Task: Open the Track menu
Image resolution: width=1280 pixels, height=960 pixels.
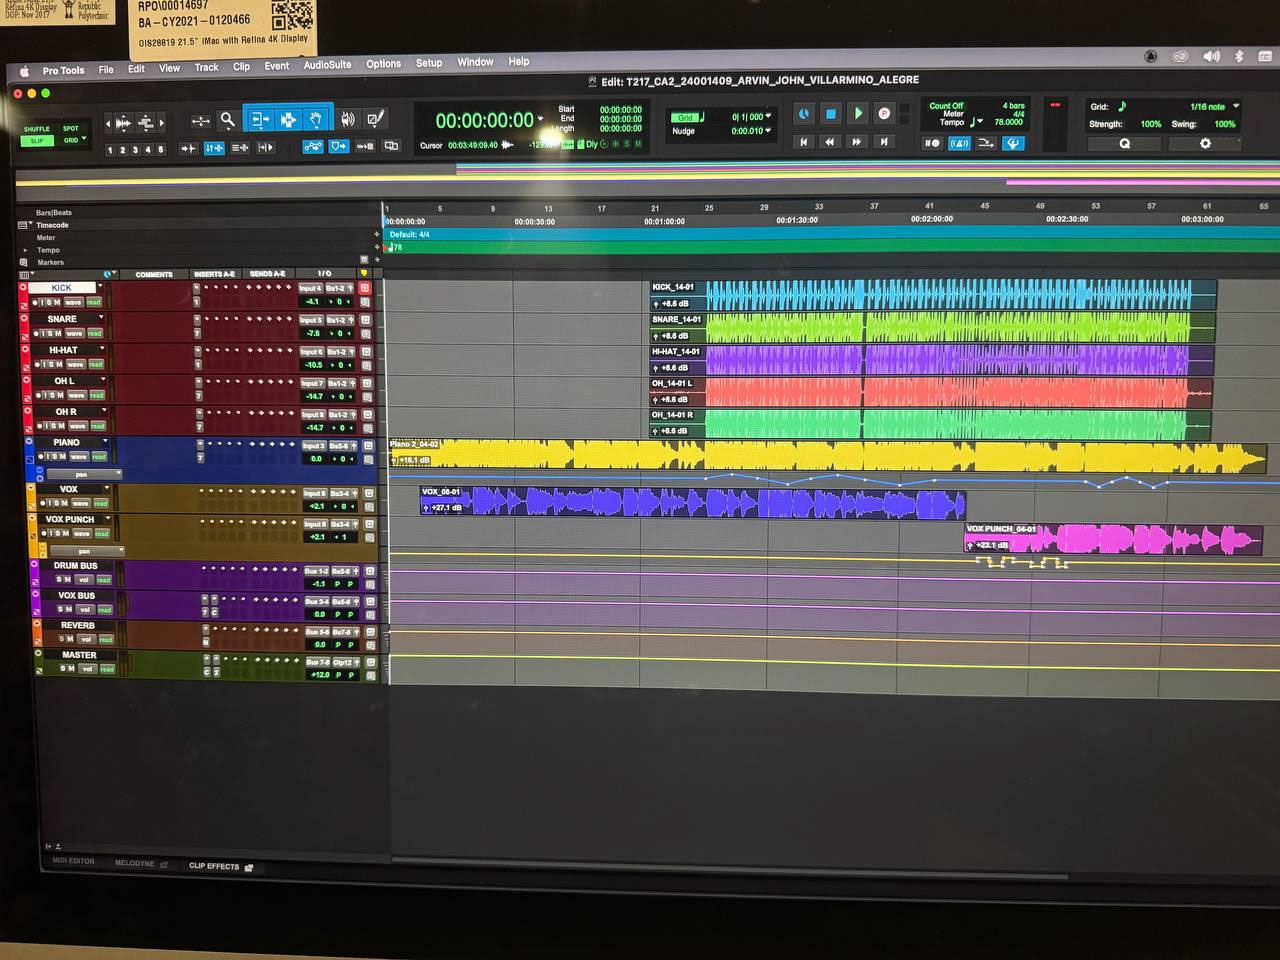Action: 206,68
